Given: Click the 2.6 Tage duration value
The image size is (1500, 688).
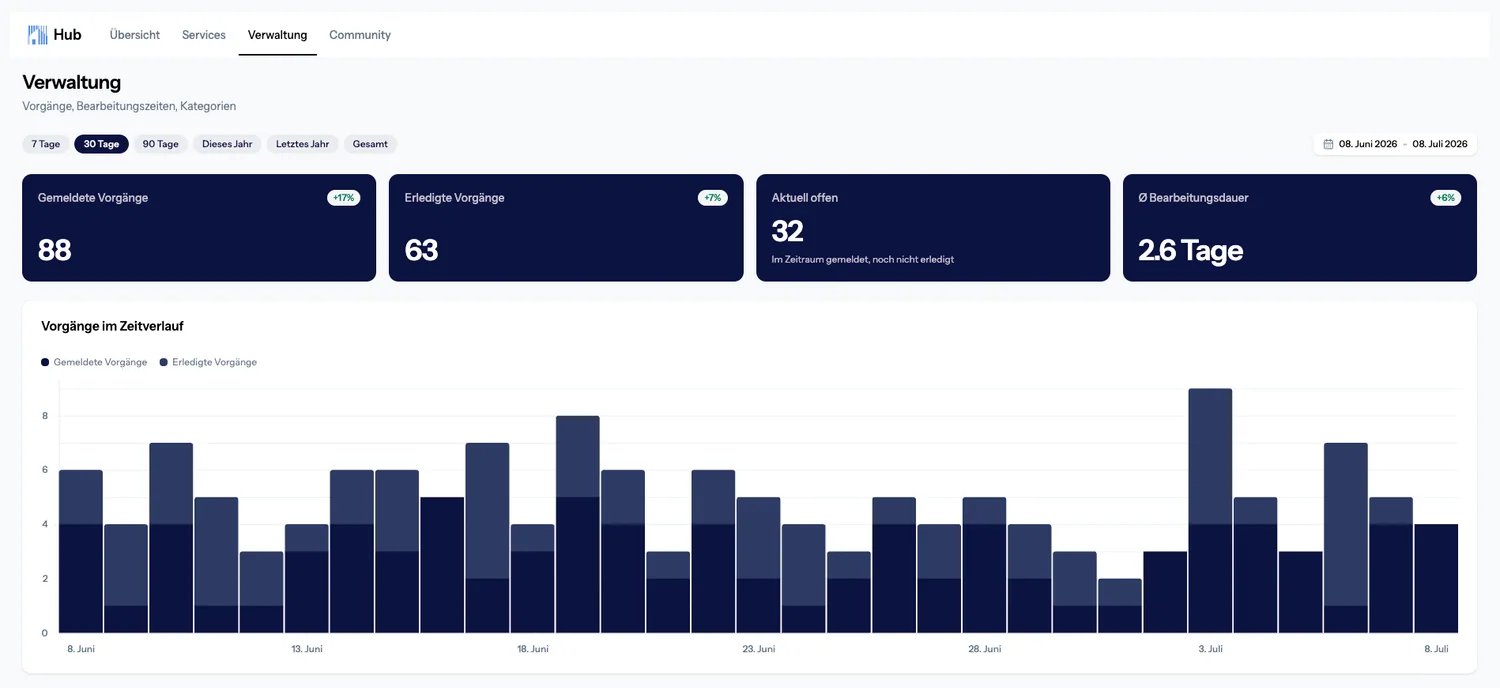Looking at the screenshot, I should (1191, 250).
